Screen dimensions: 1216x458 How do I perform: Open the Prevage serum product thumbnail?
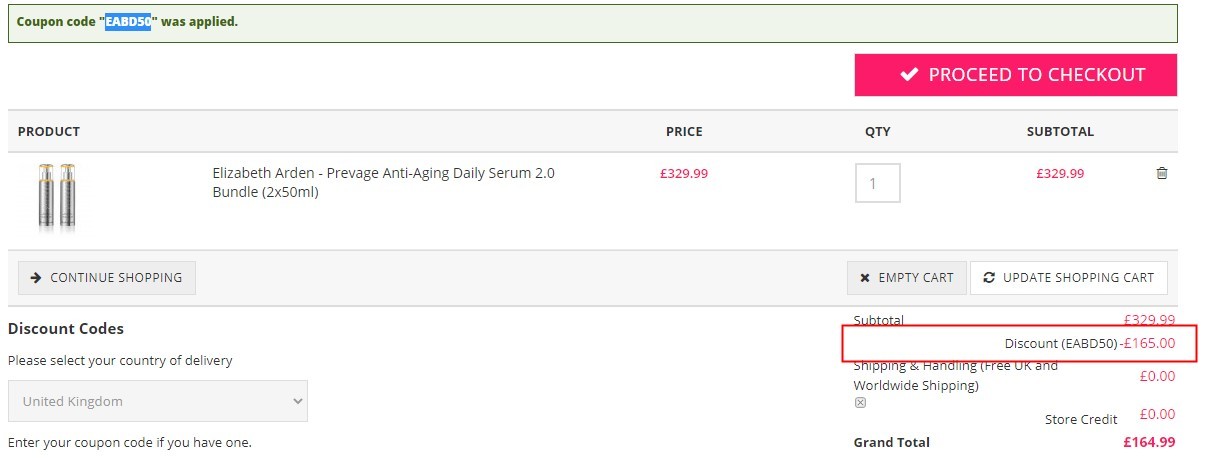55,197
